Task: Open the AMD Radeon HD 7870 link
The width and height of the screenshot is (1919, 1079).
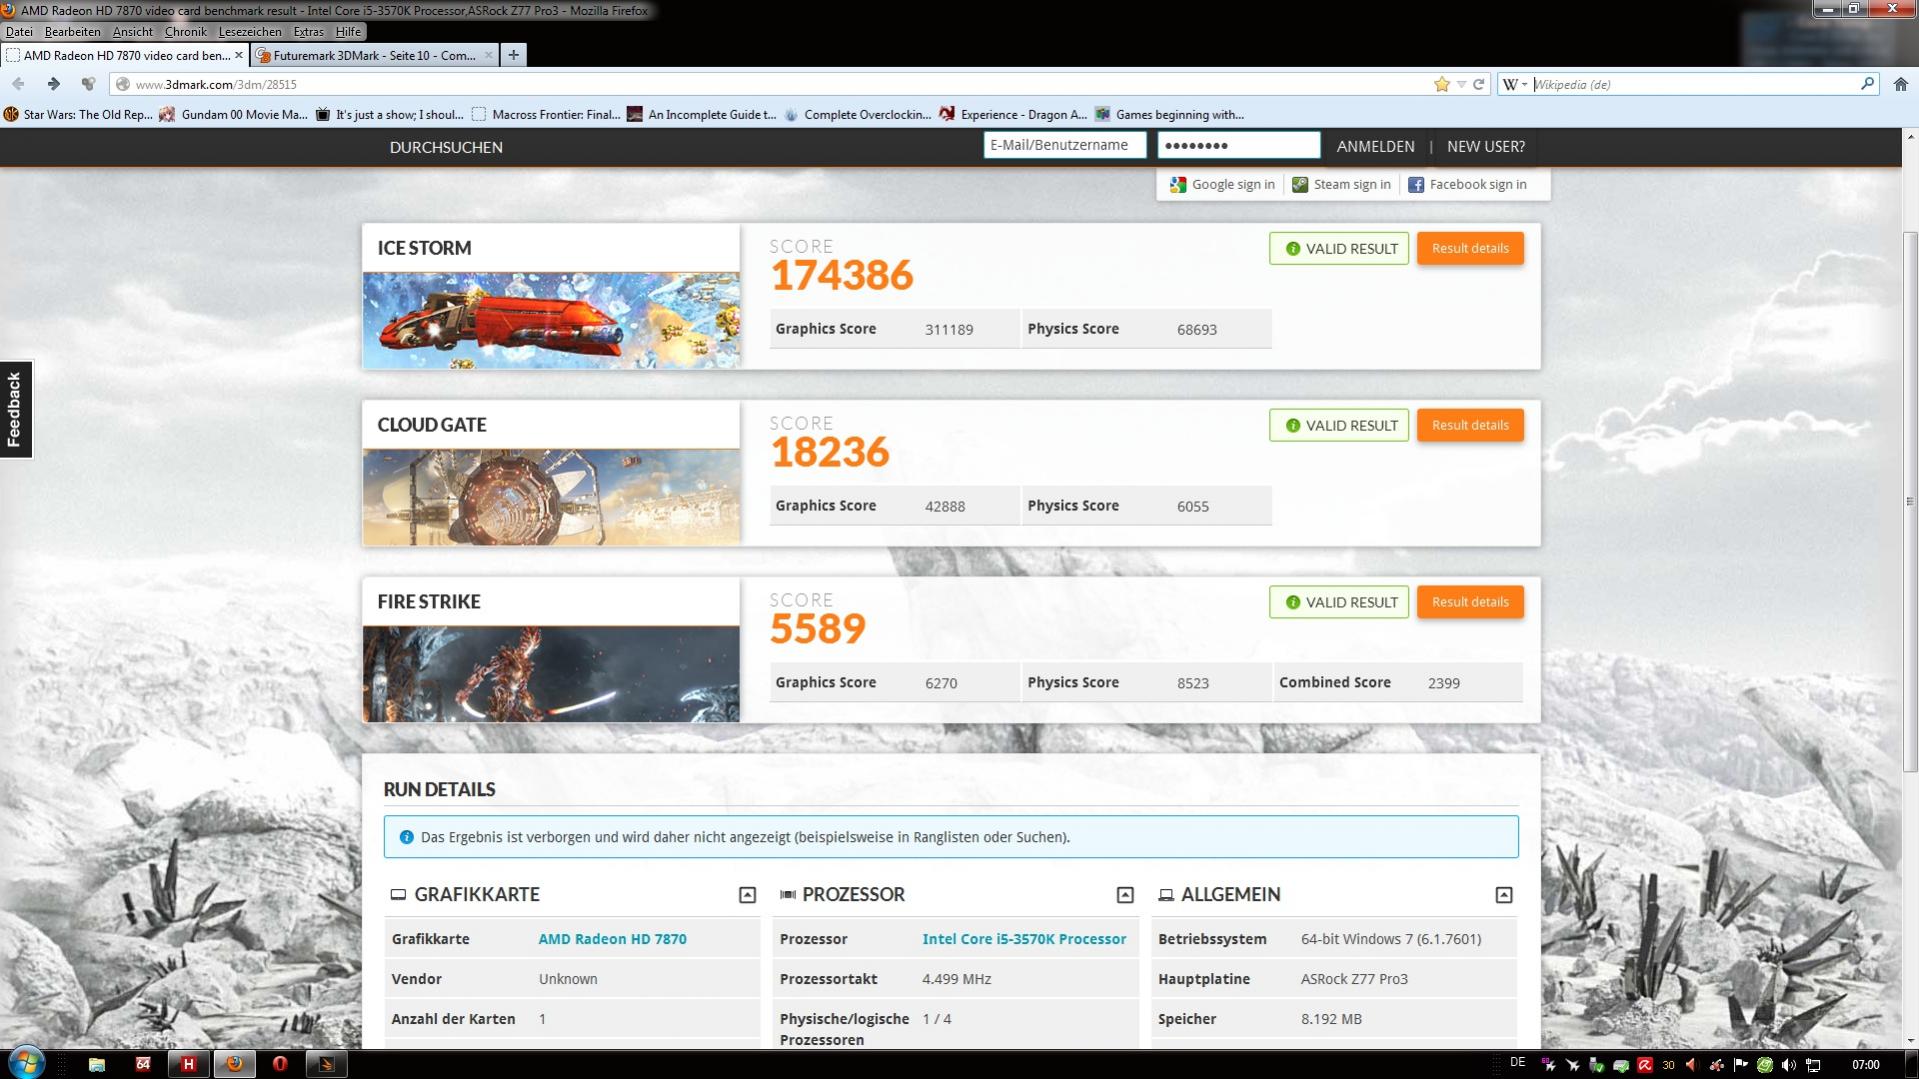Action: (x=612, y=939)
